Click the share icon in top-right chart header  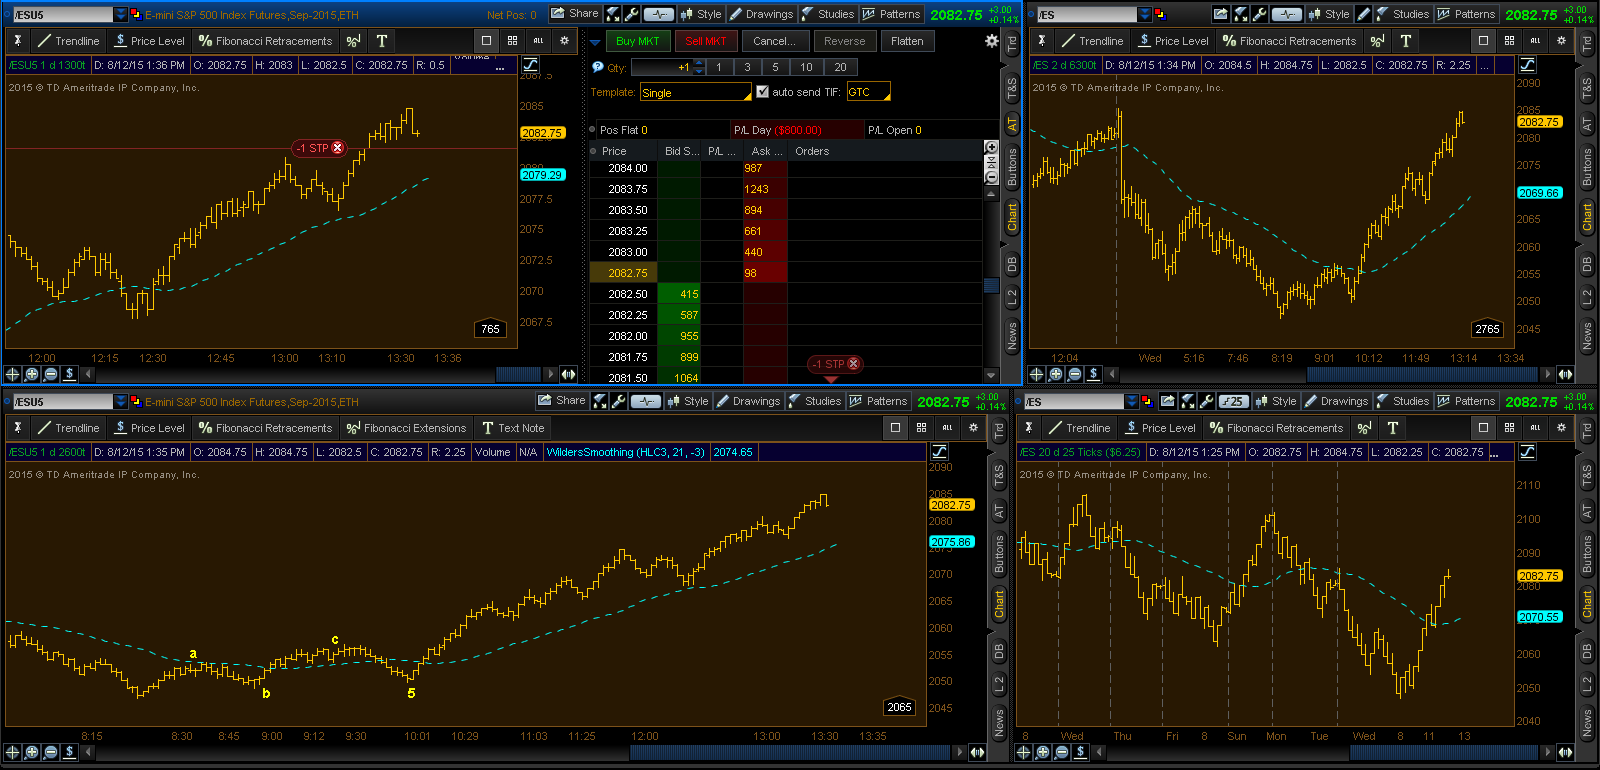(x=1220, y=14)
